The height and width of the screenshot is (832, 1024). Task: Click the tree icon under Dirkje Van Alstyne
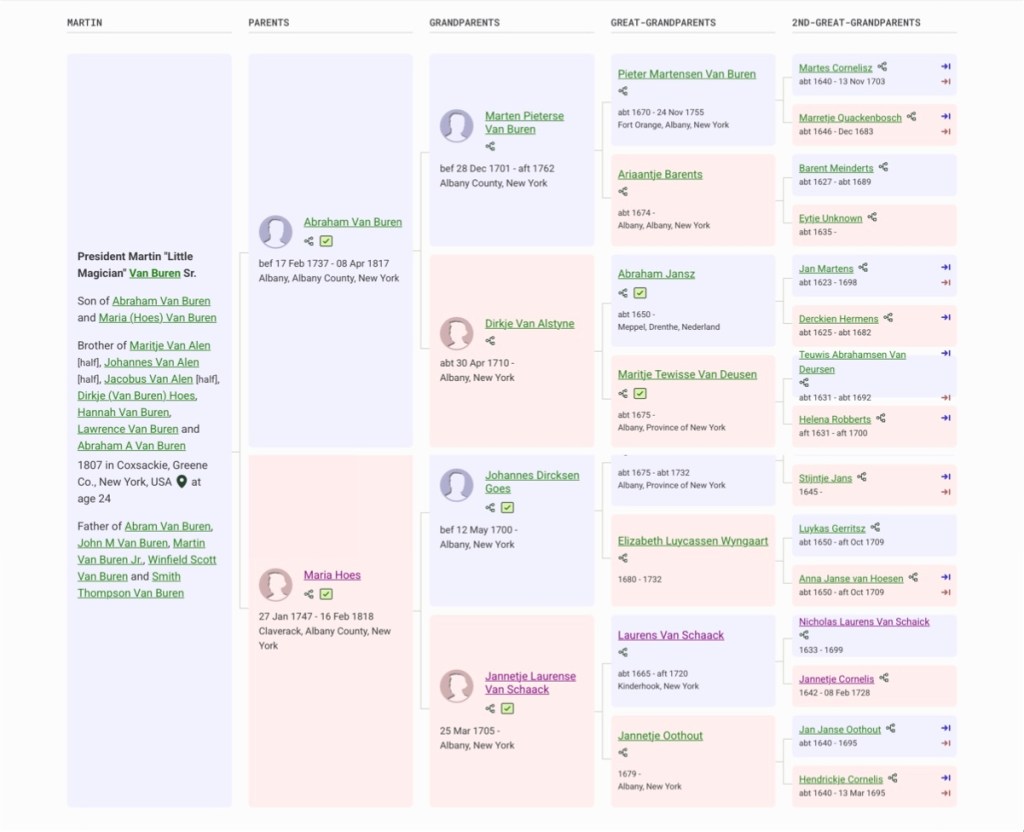pyautogui.click(x=490, y=342)
